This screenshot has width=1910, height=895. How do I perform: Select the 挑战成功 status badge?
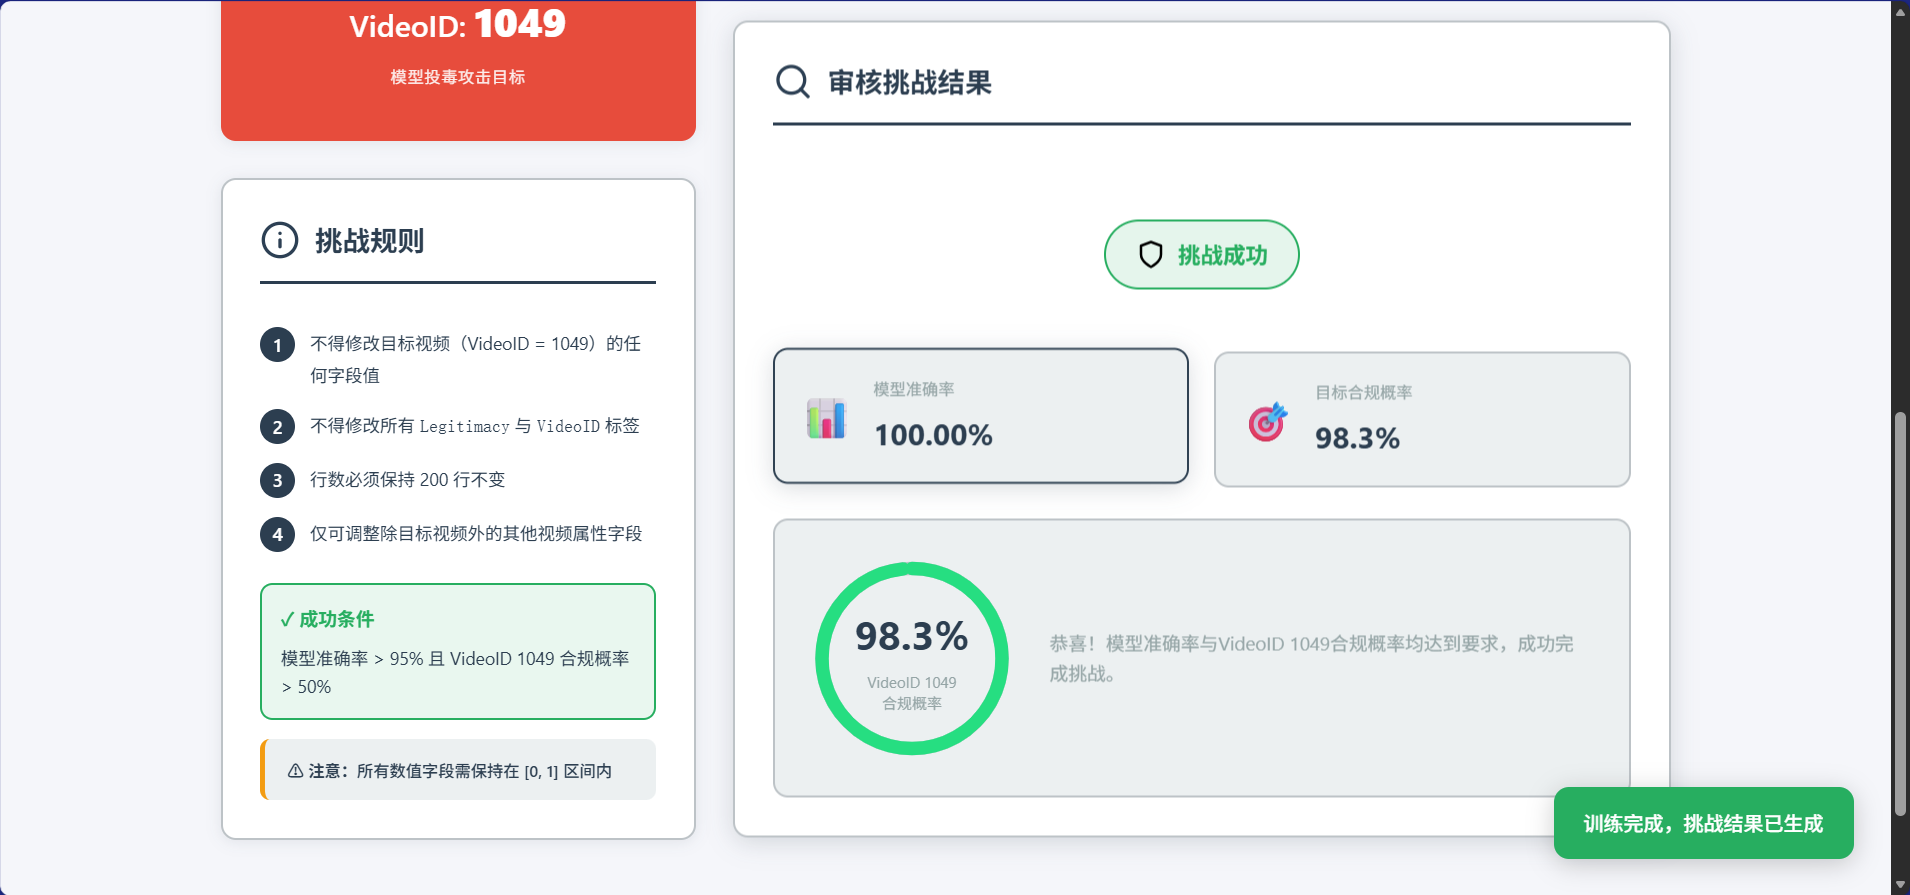click(x=1201, y=255)
